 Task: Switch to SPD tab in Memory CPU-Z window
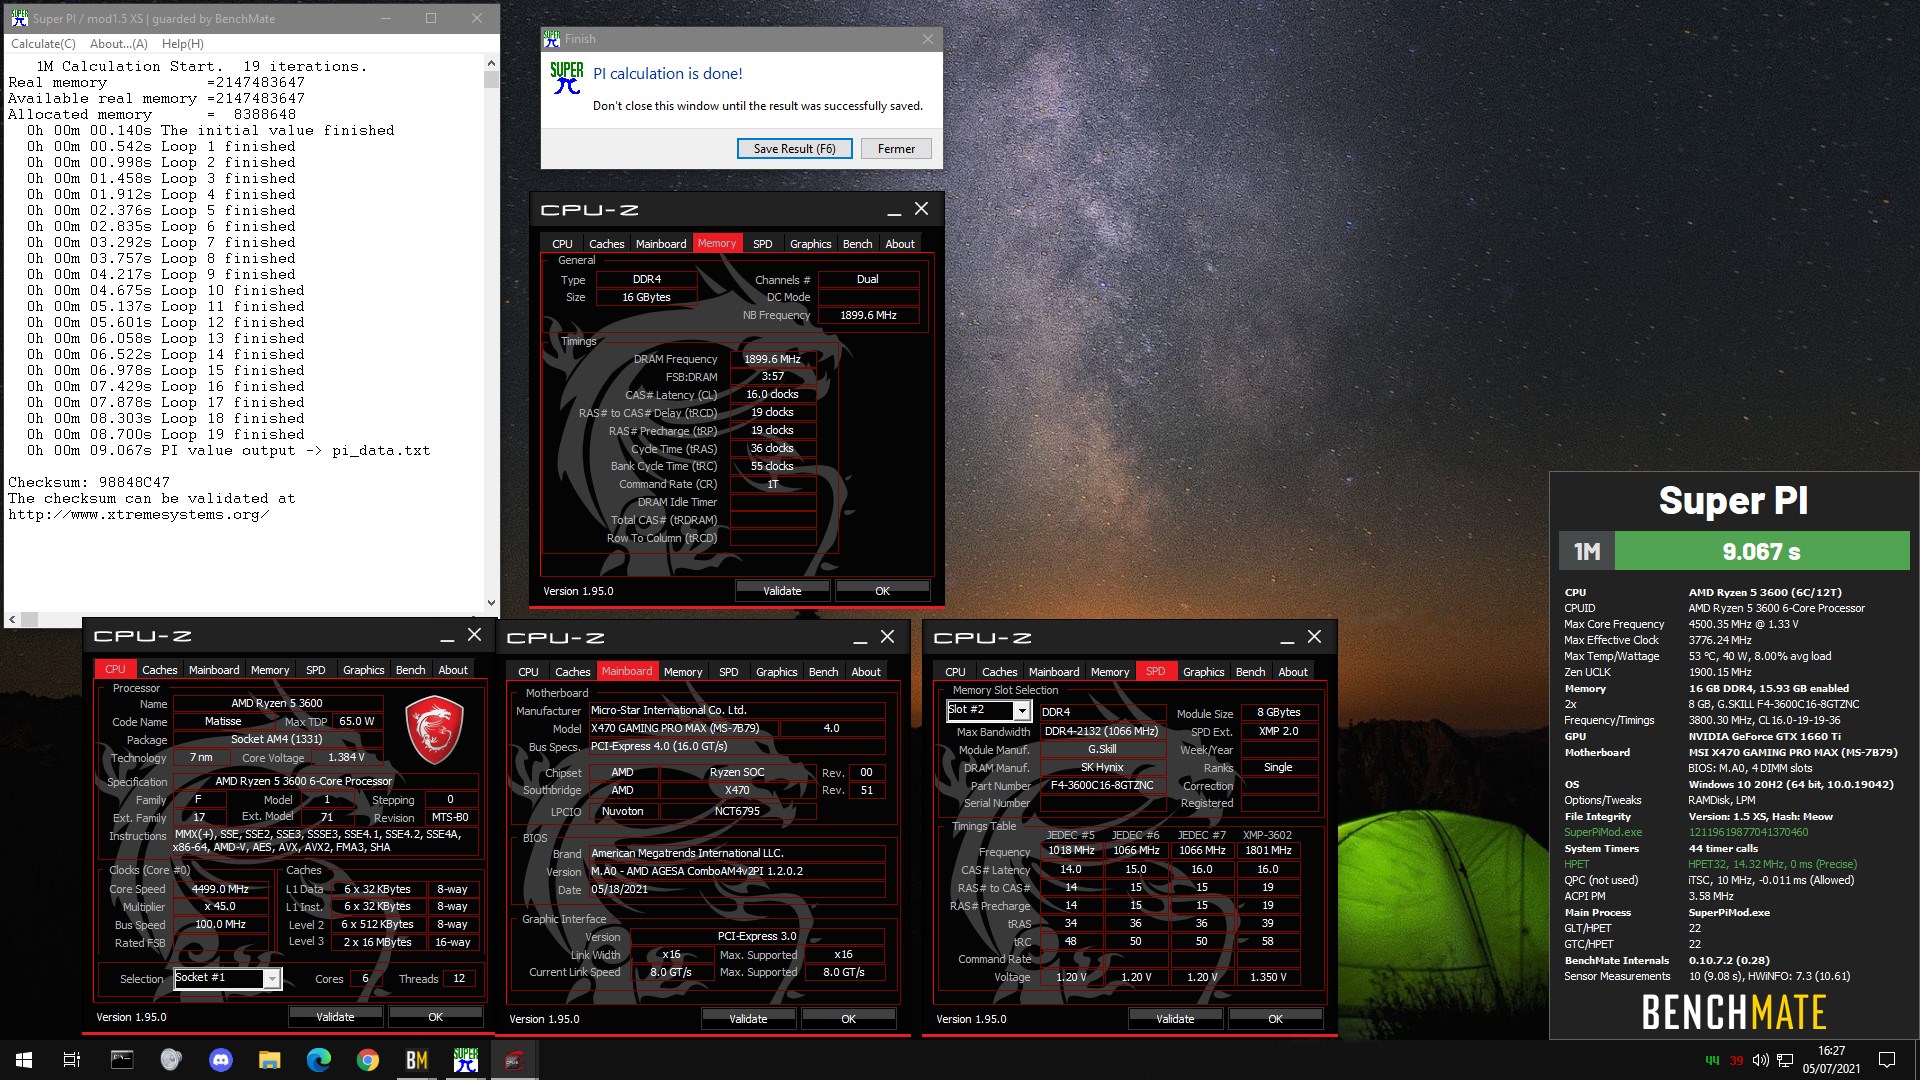762,244
